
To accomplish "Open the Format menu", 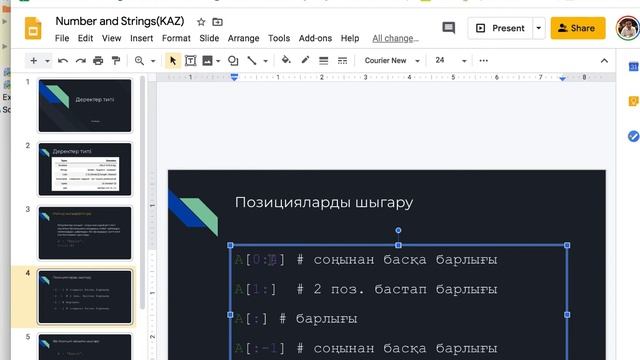I will 176,38.
